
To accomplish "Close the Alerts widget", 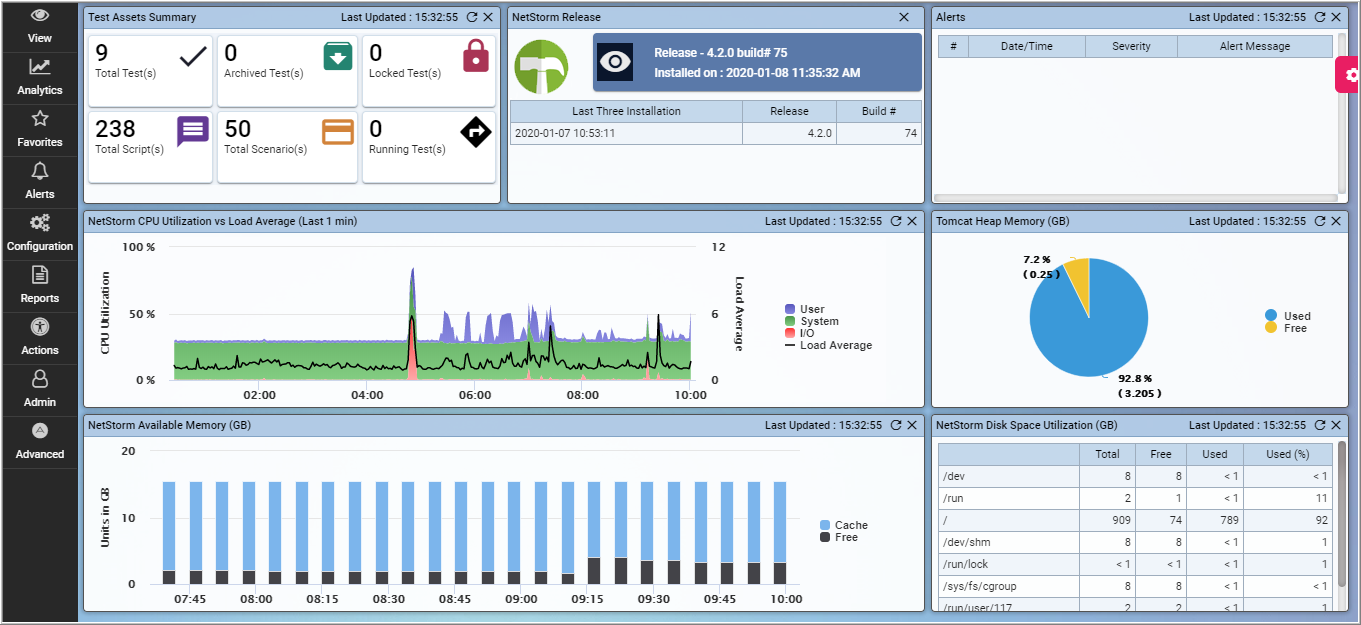I will pyautogui.click(x=1336, y=17).
